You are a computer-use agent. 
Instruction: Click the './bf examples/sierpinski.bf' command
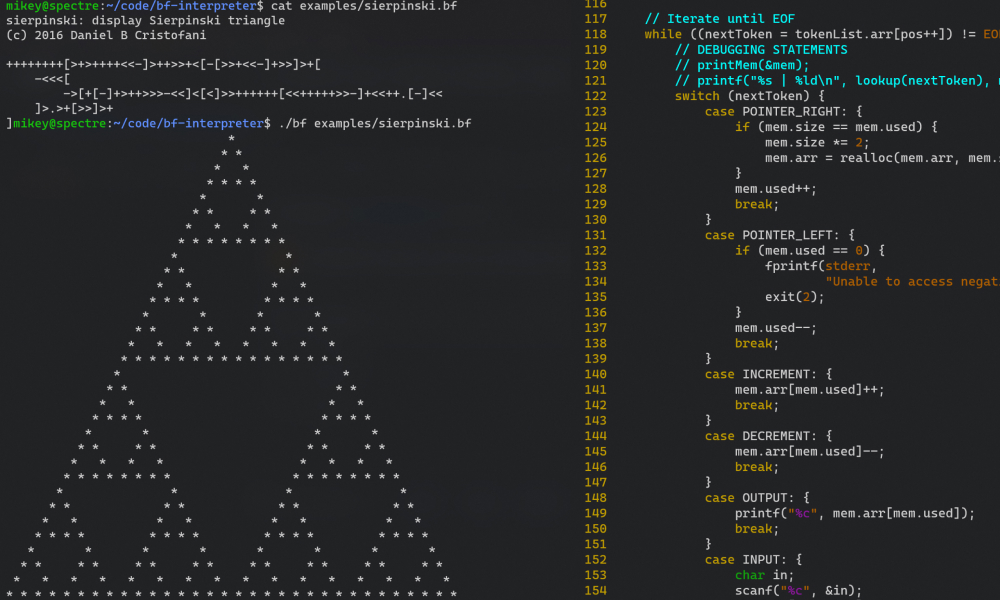[375, 123]
